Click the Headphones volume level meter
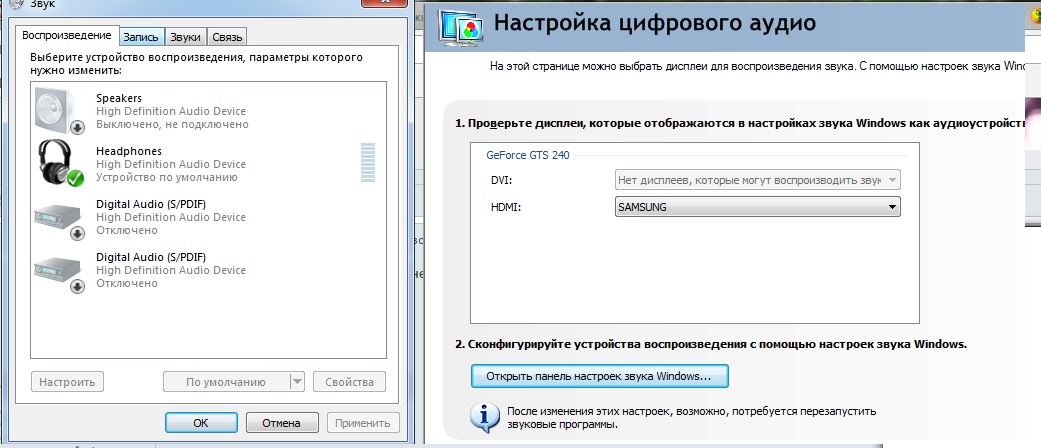Viewport: 1041px width, 448px height. pos(368,162)
